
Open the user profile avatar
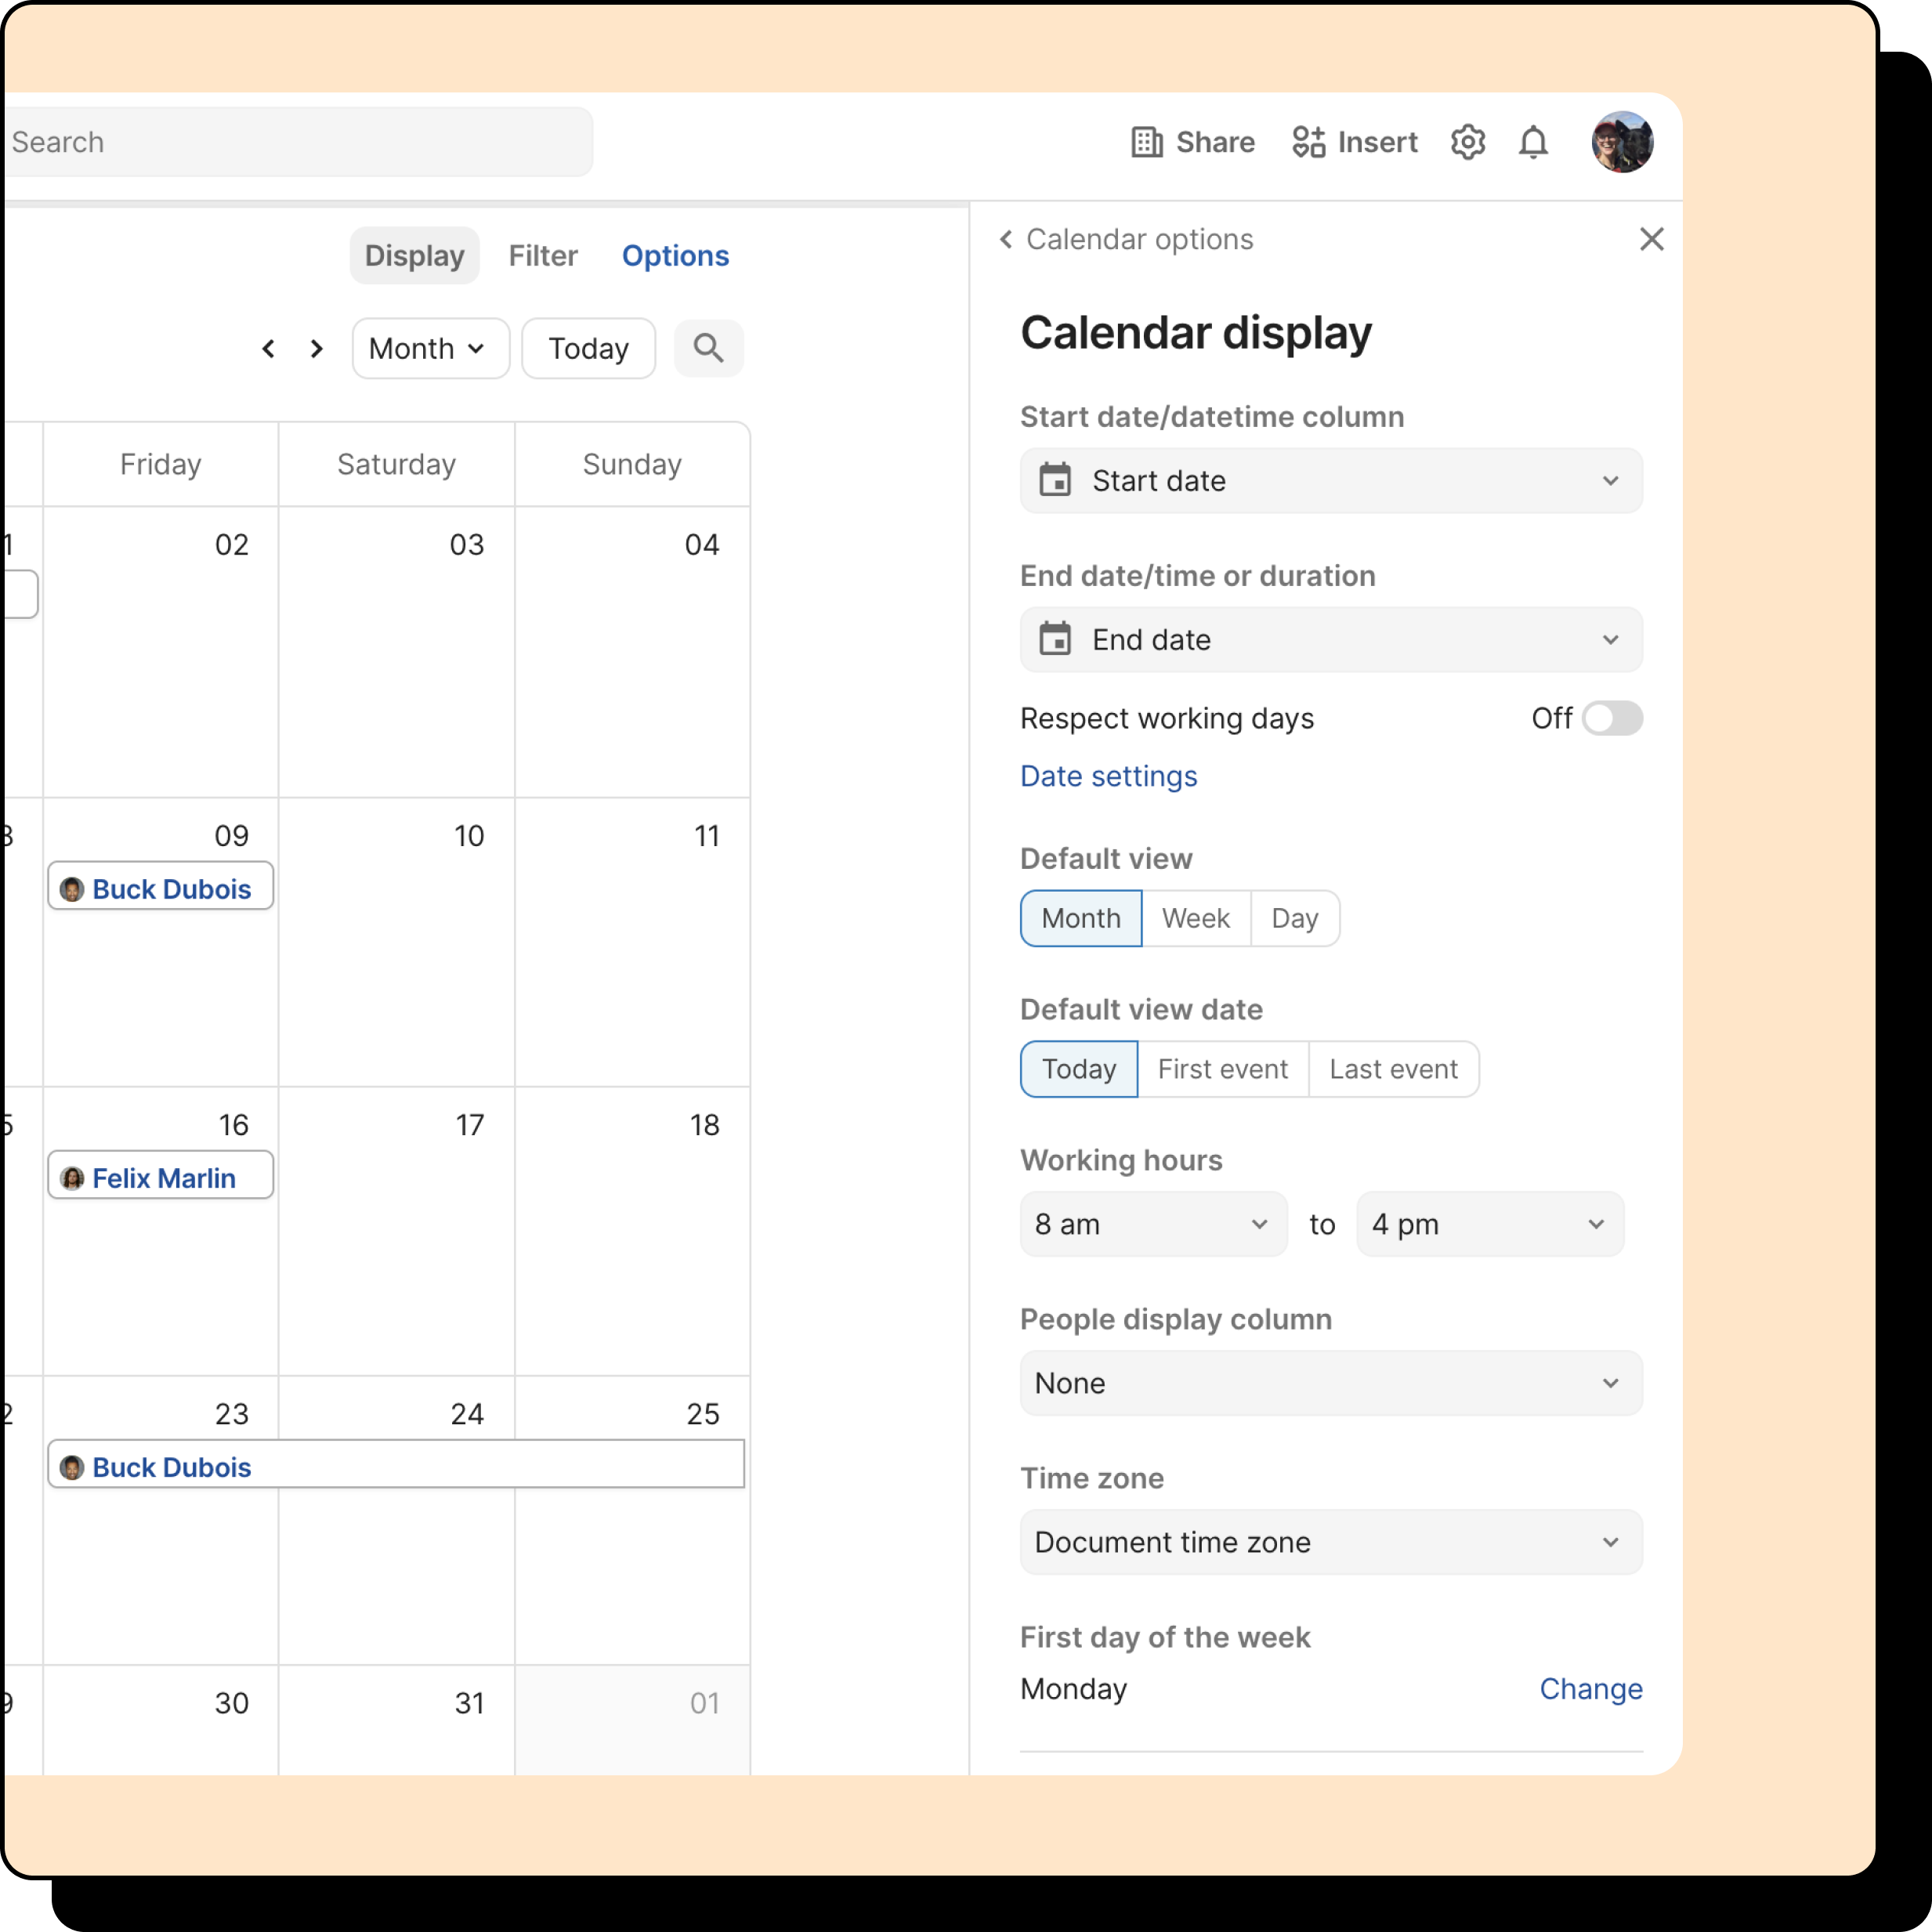[1621, 142]
